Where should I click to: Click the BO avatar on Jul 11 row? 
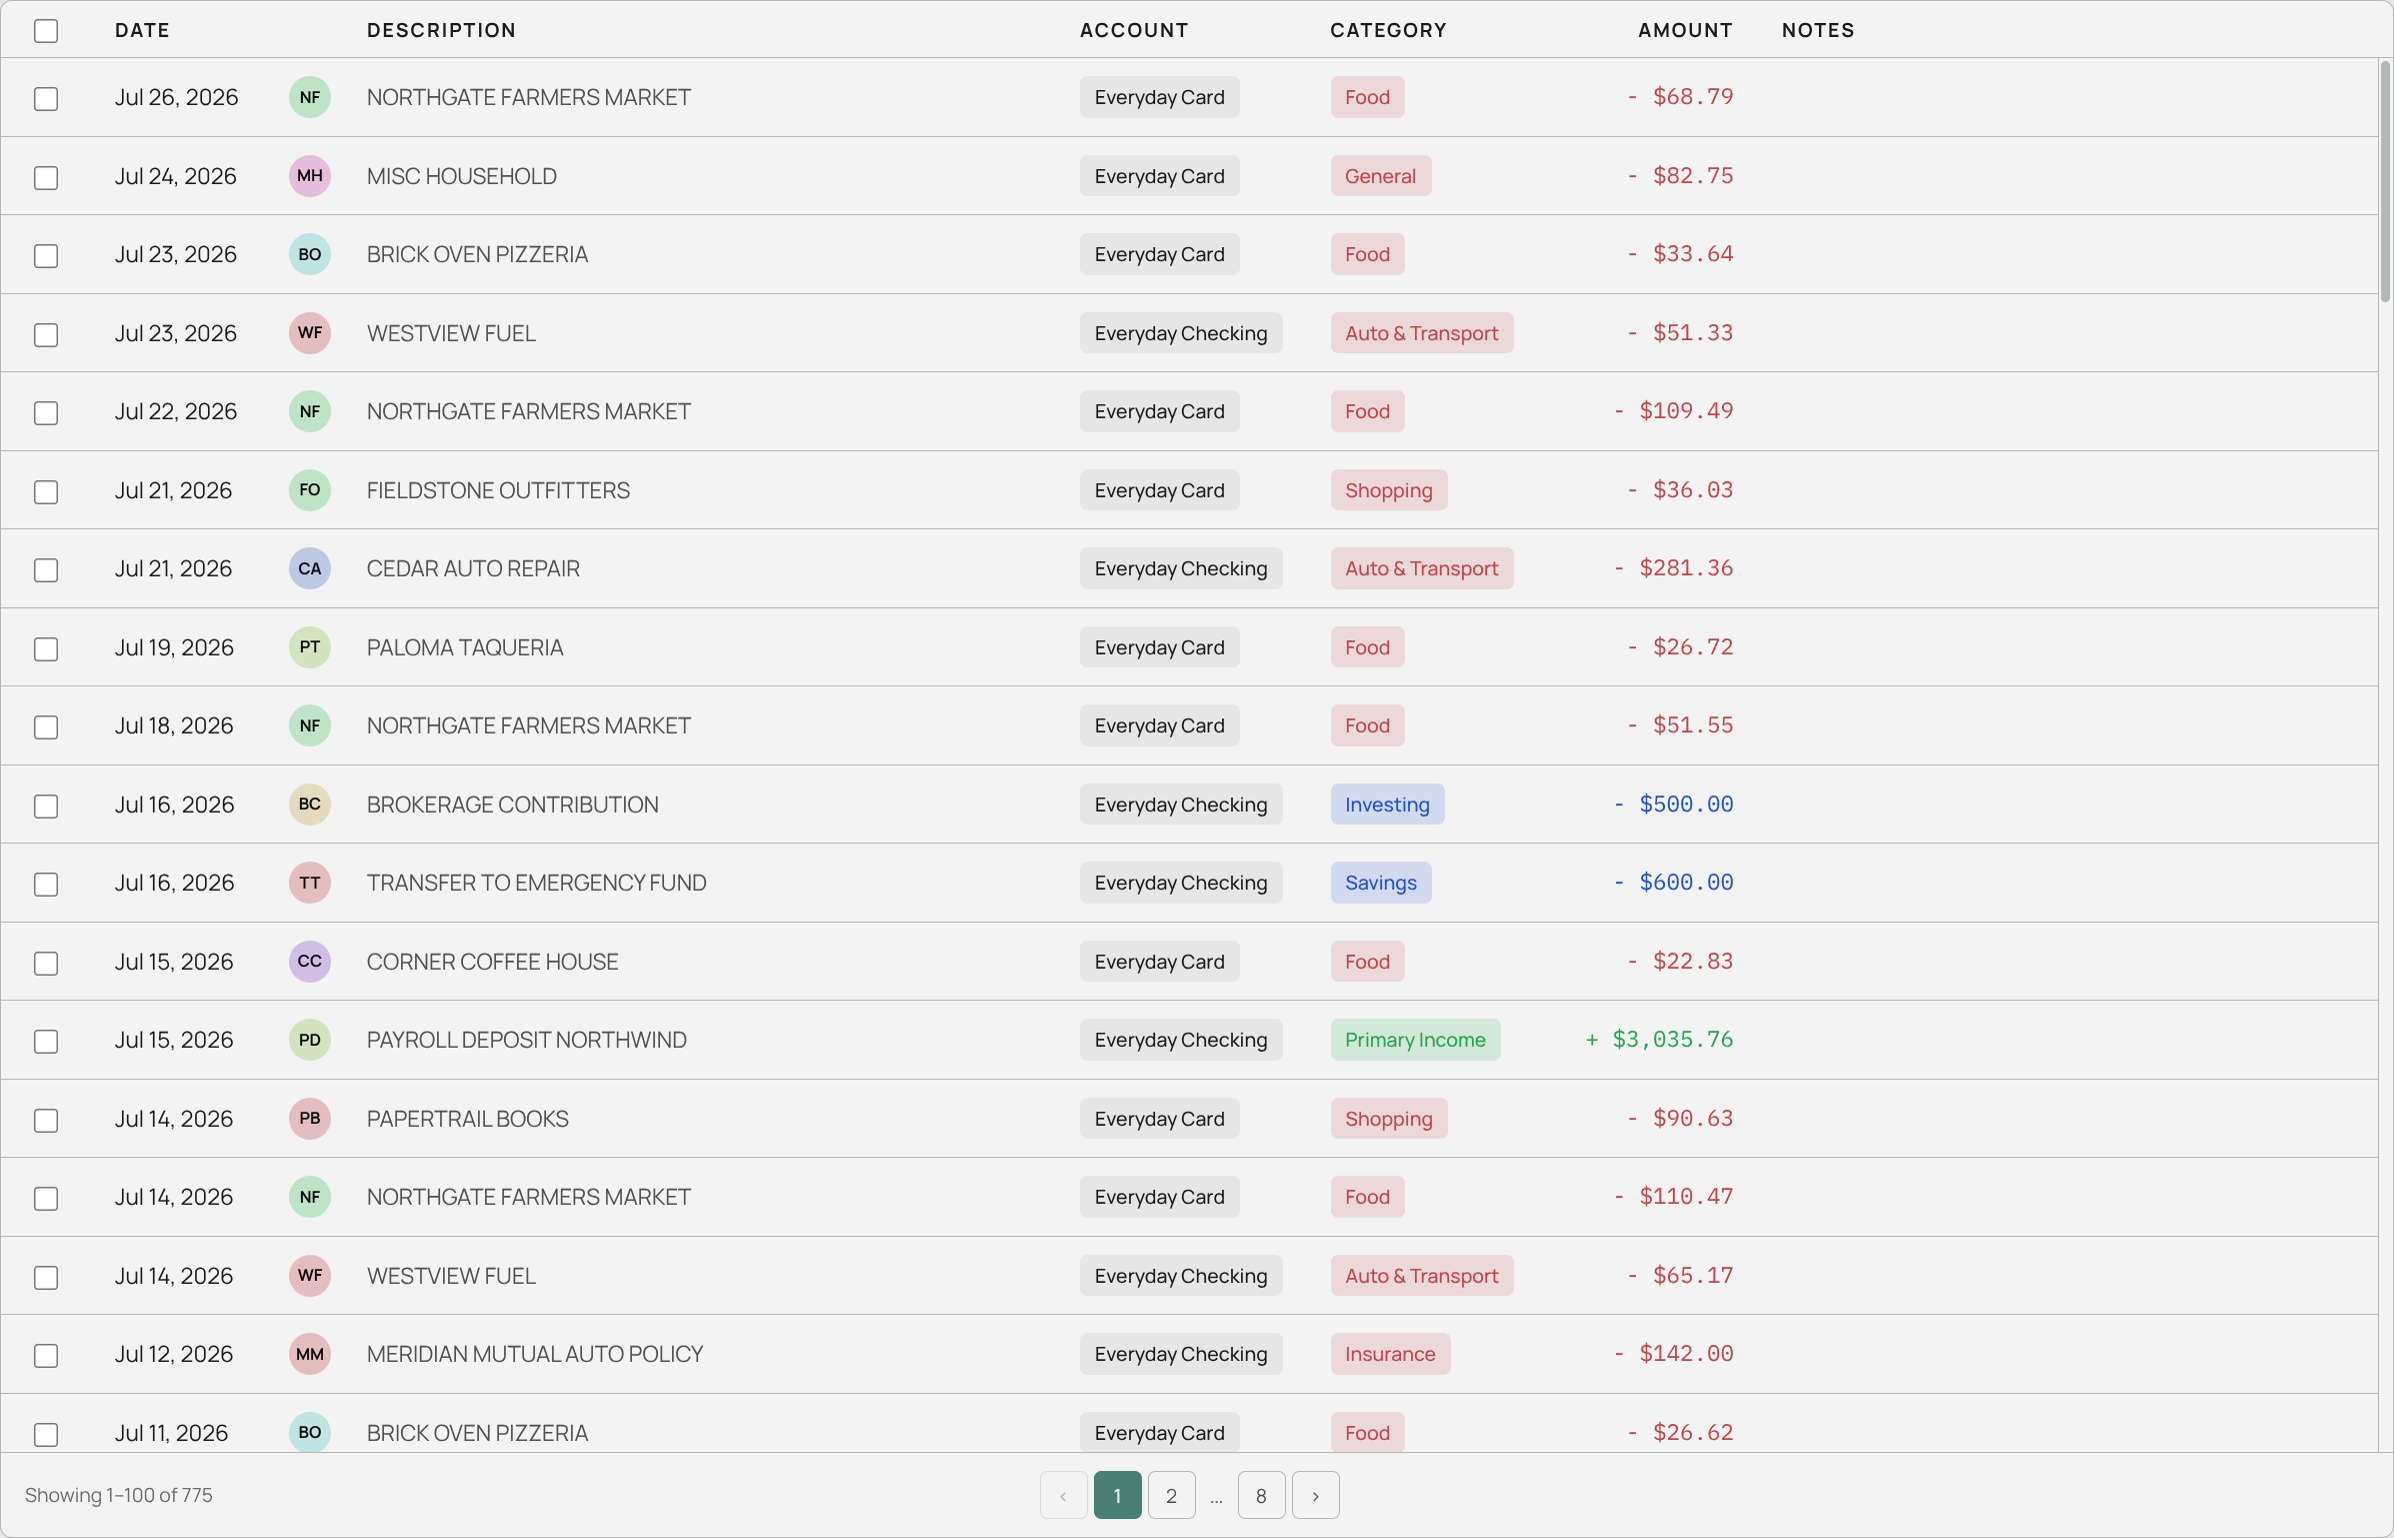tap(310, 1432)
